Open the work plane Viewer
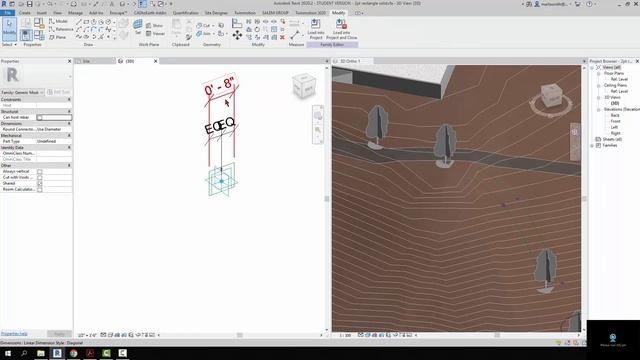 (x=155, y=33)
